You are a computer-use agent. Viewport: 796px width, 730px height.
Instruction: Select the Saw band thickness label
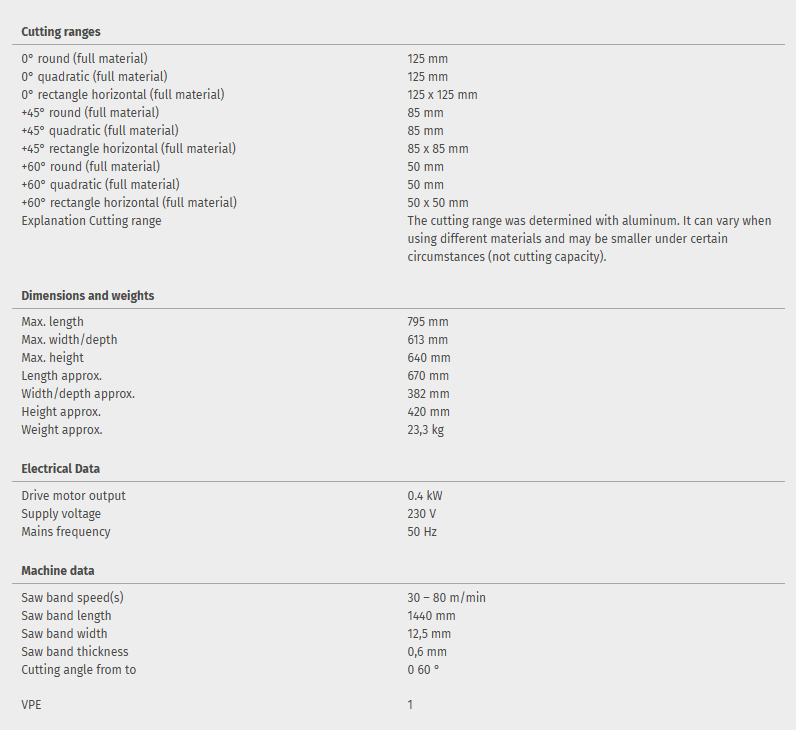click(75, 652)
